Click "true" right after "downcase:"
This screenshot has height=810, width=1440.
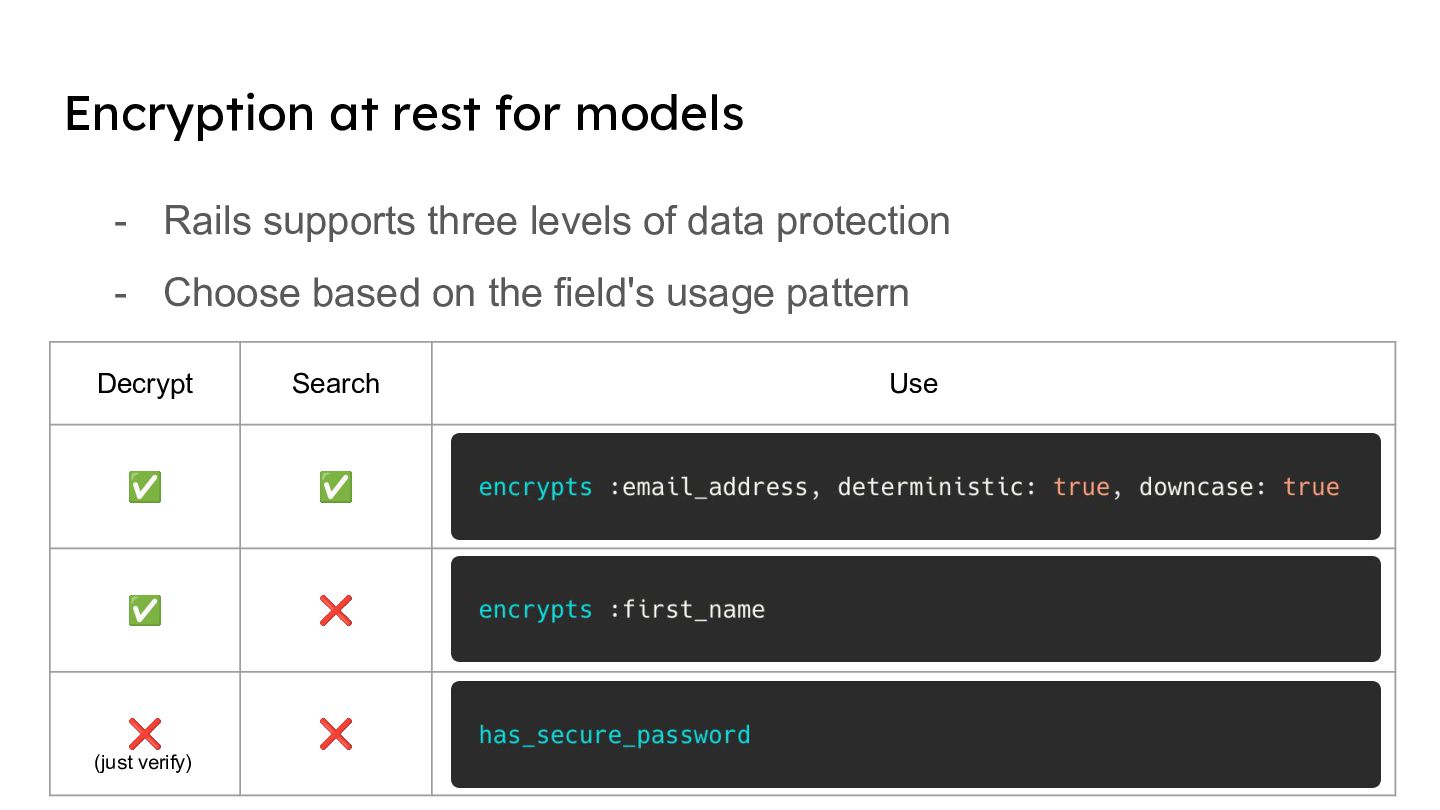(1311, 487)
